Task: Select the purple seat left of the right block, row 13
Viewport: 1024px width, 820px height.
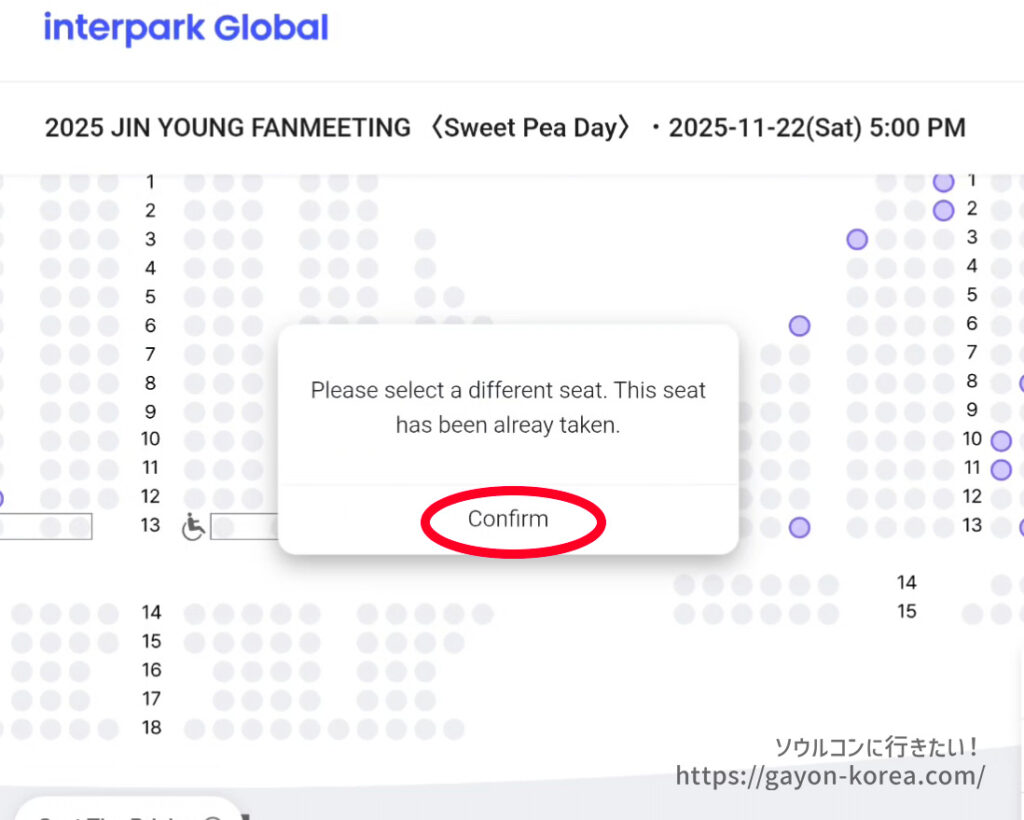Action: pyautogui.click(x=800, y=526)
